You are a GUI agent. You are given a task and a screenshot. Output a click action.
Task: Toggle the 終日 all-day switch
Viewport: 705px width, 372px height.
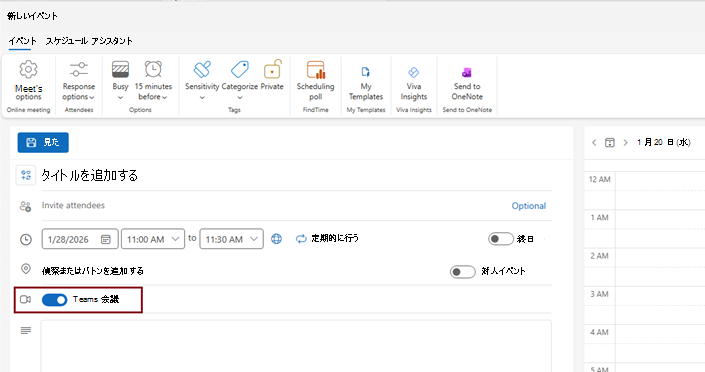pos(501,239)
